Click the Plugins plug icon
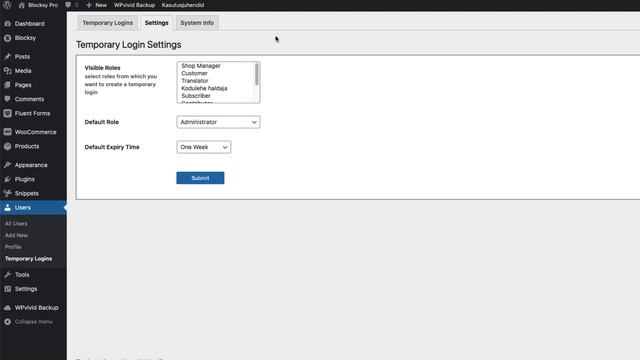The width and height of the screenshot is (640, 360). (7, 179)
